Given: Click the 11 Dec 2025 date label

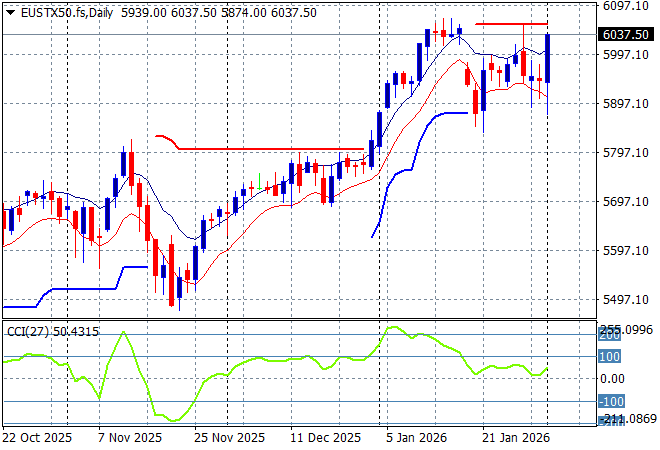Looking at the screenshot, I should [325, 438].
